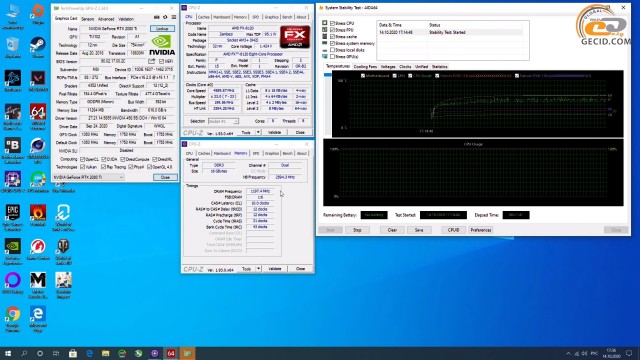Click GPU-Z BIOS export share icon
The image size is (640, 360).
coord(152,61)
